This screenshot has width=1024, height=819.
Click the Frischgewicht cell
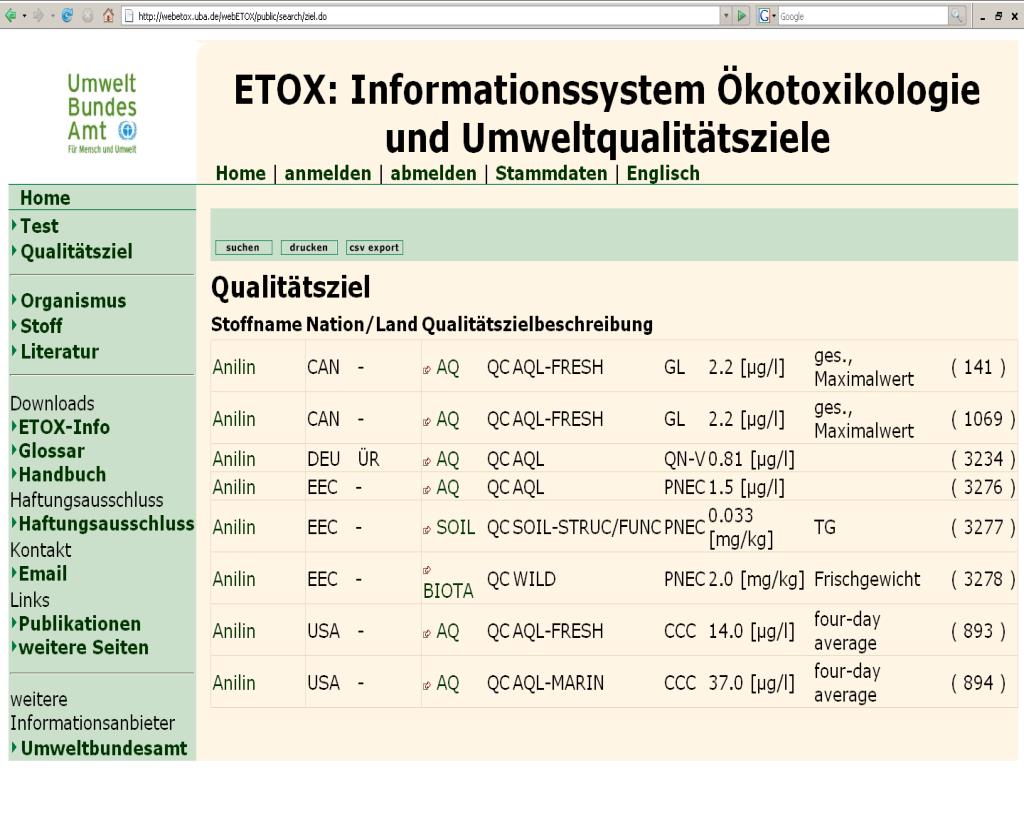[x=867, y=579]
